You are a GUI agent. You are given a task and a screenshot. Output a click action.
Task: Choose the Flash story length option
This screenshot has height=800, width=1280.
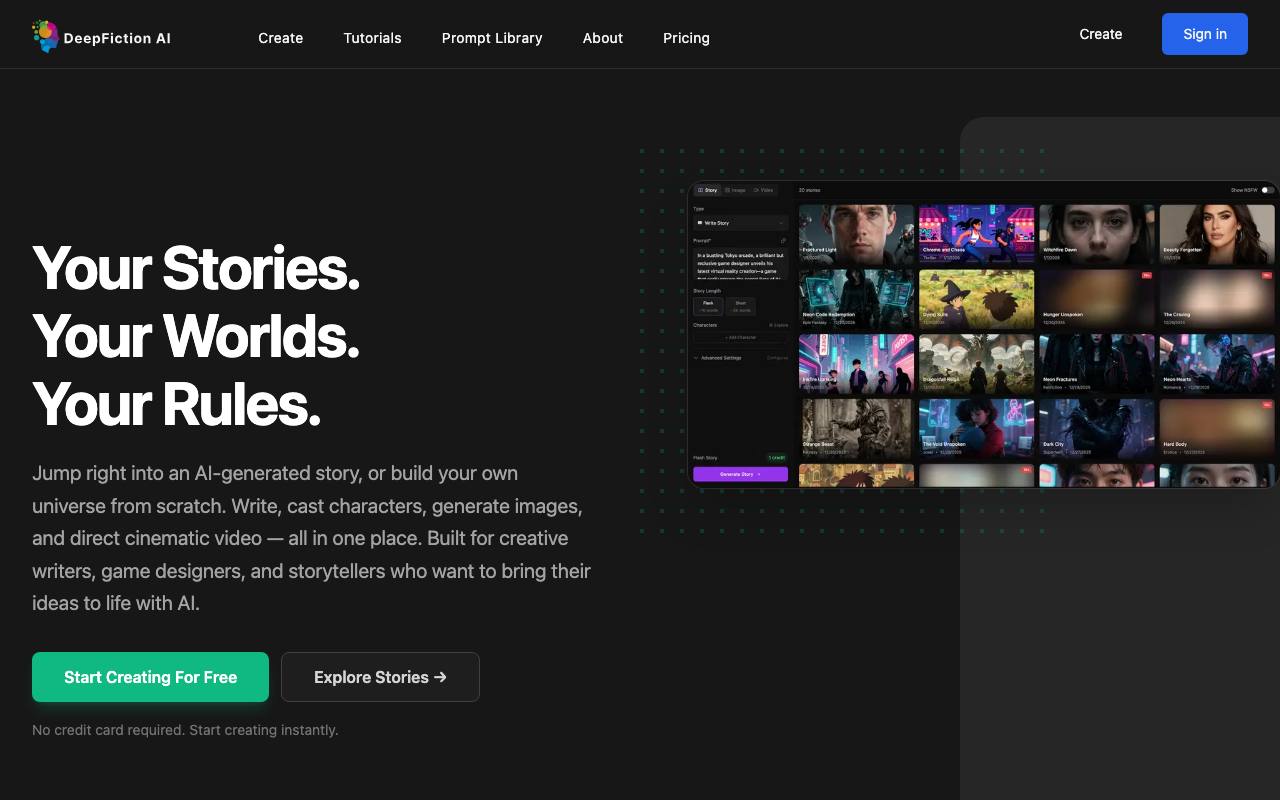point(708,306)
